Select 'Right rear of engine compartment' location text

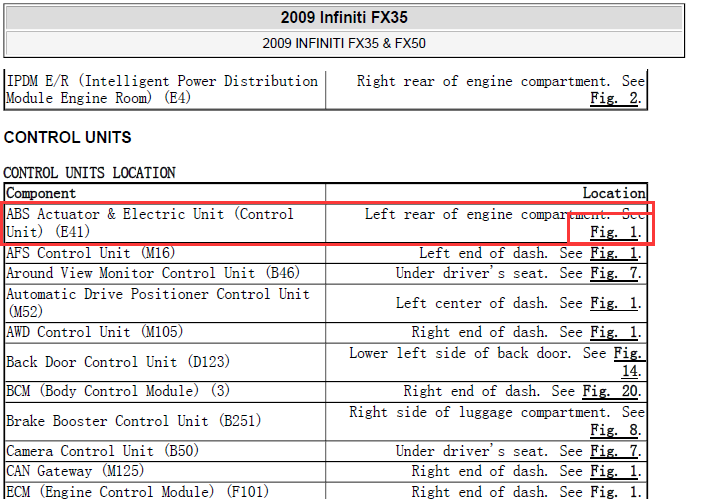pos(483,81)
